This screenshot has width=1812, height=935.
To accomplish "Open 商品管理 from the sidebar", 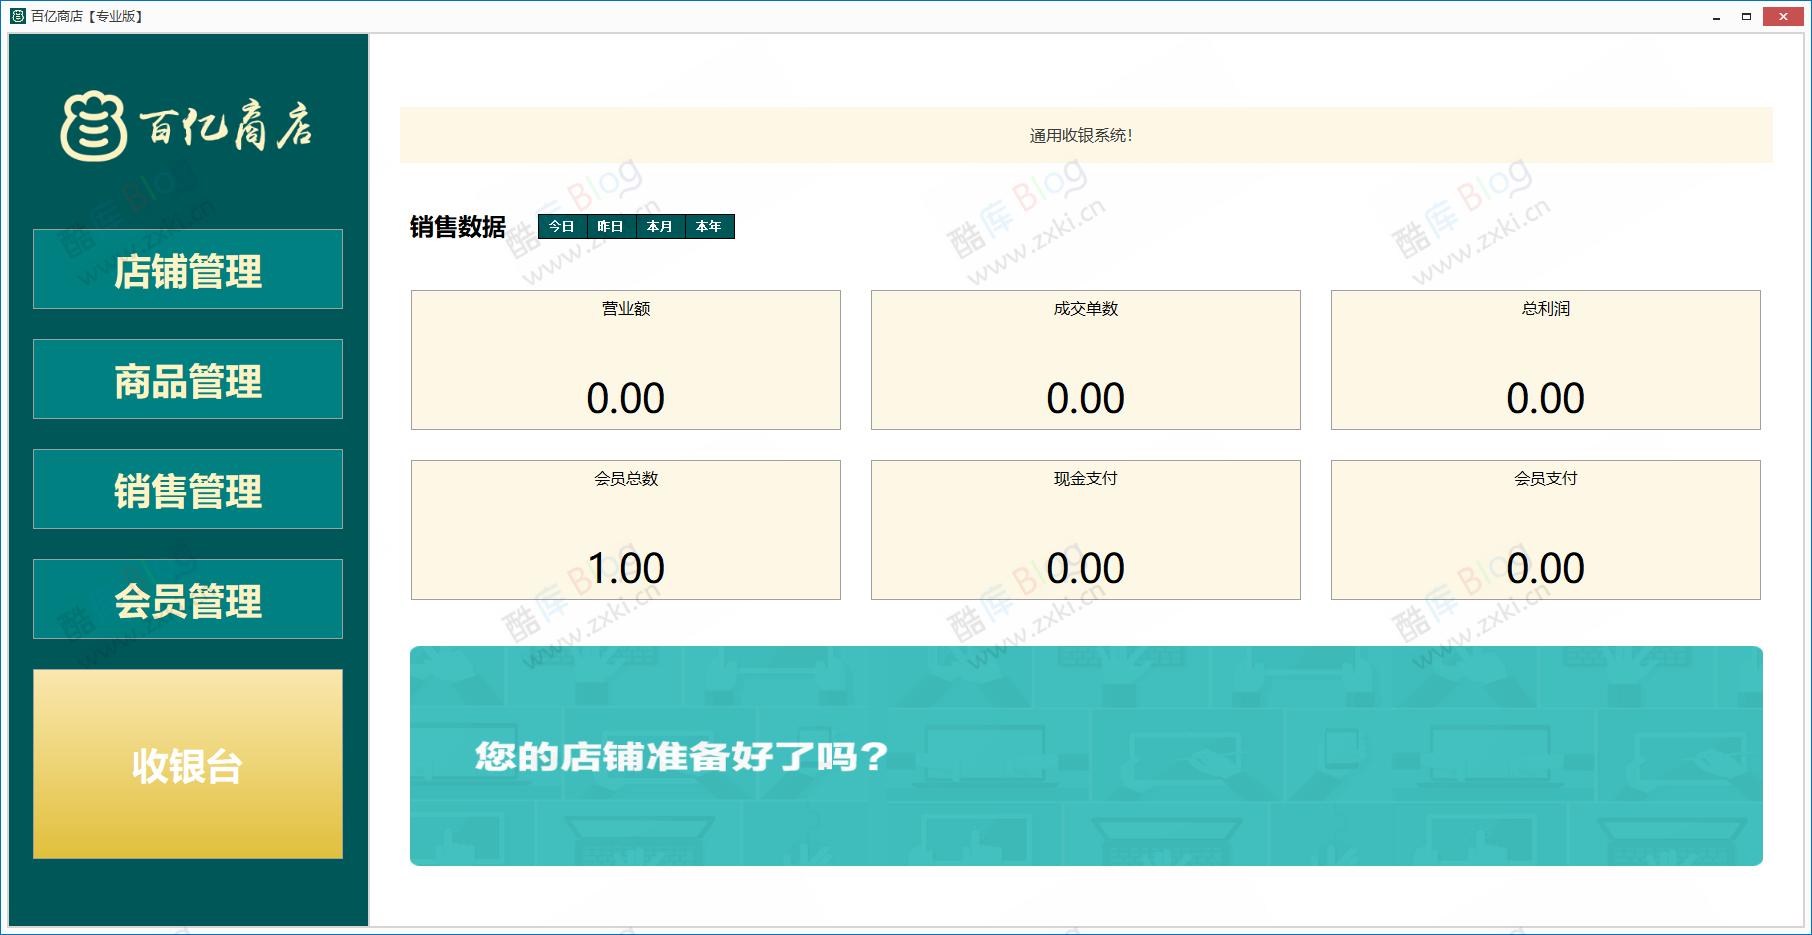I will (x=187, y=379).
